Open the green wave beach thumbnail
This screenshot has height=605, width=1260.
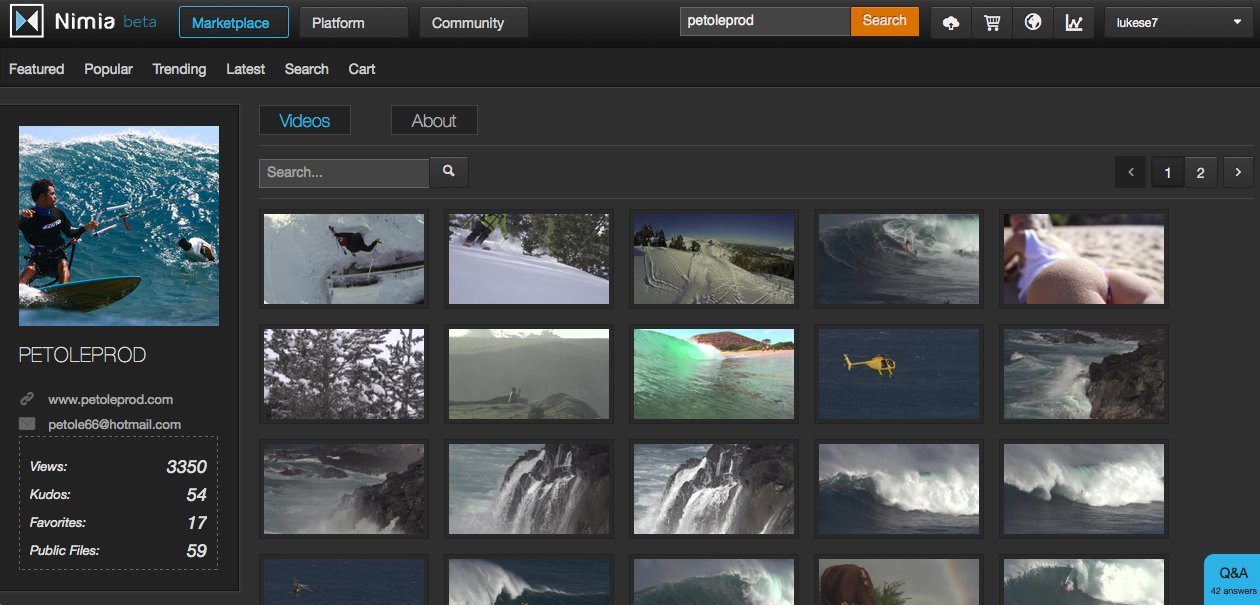[714, 374]
